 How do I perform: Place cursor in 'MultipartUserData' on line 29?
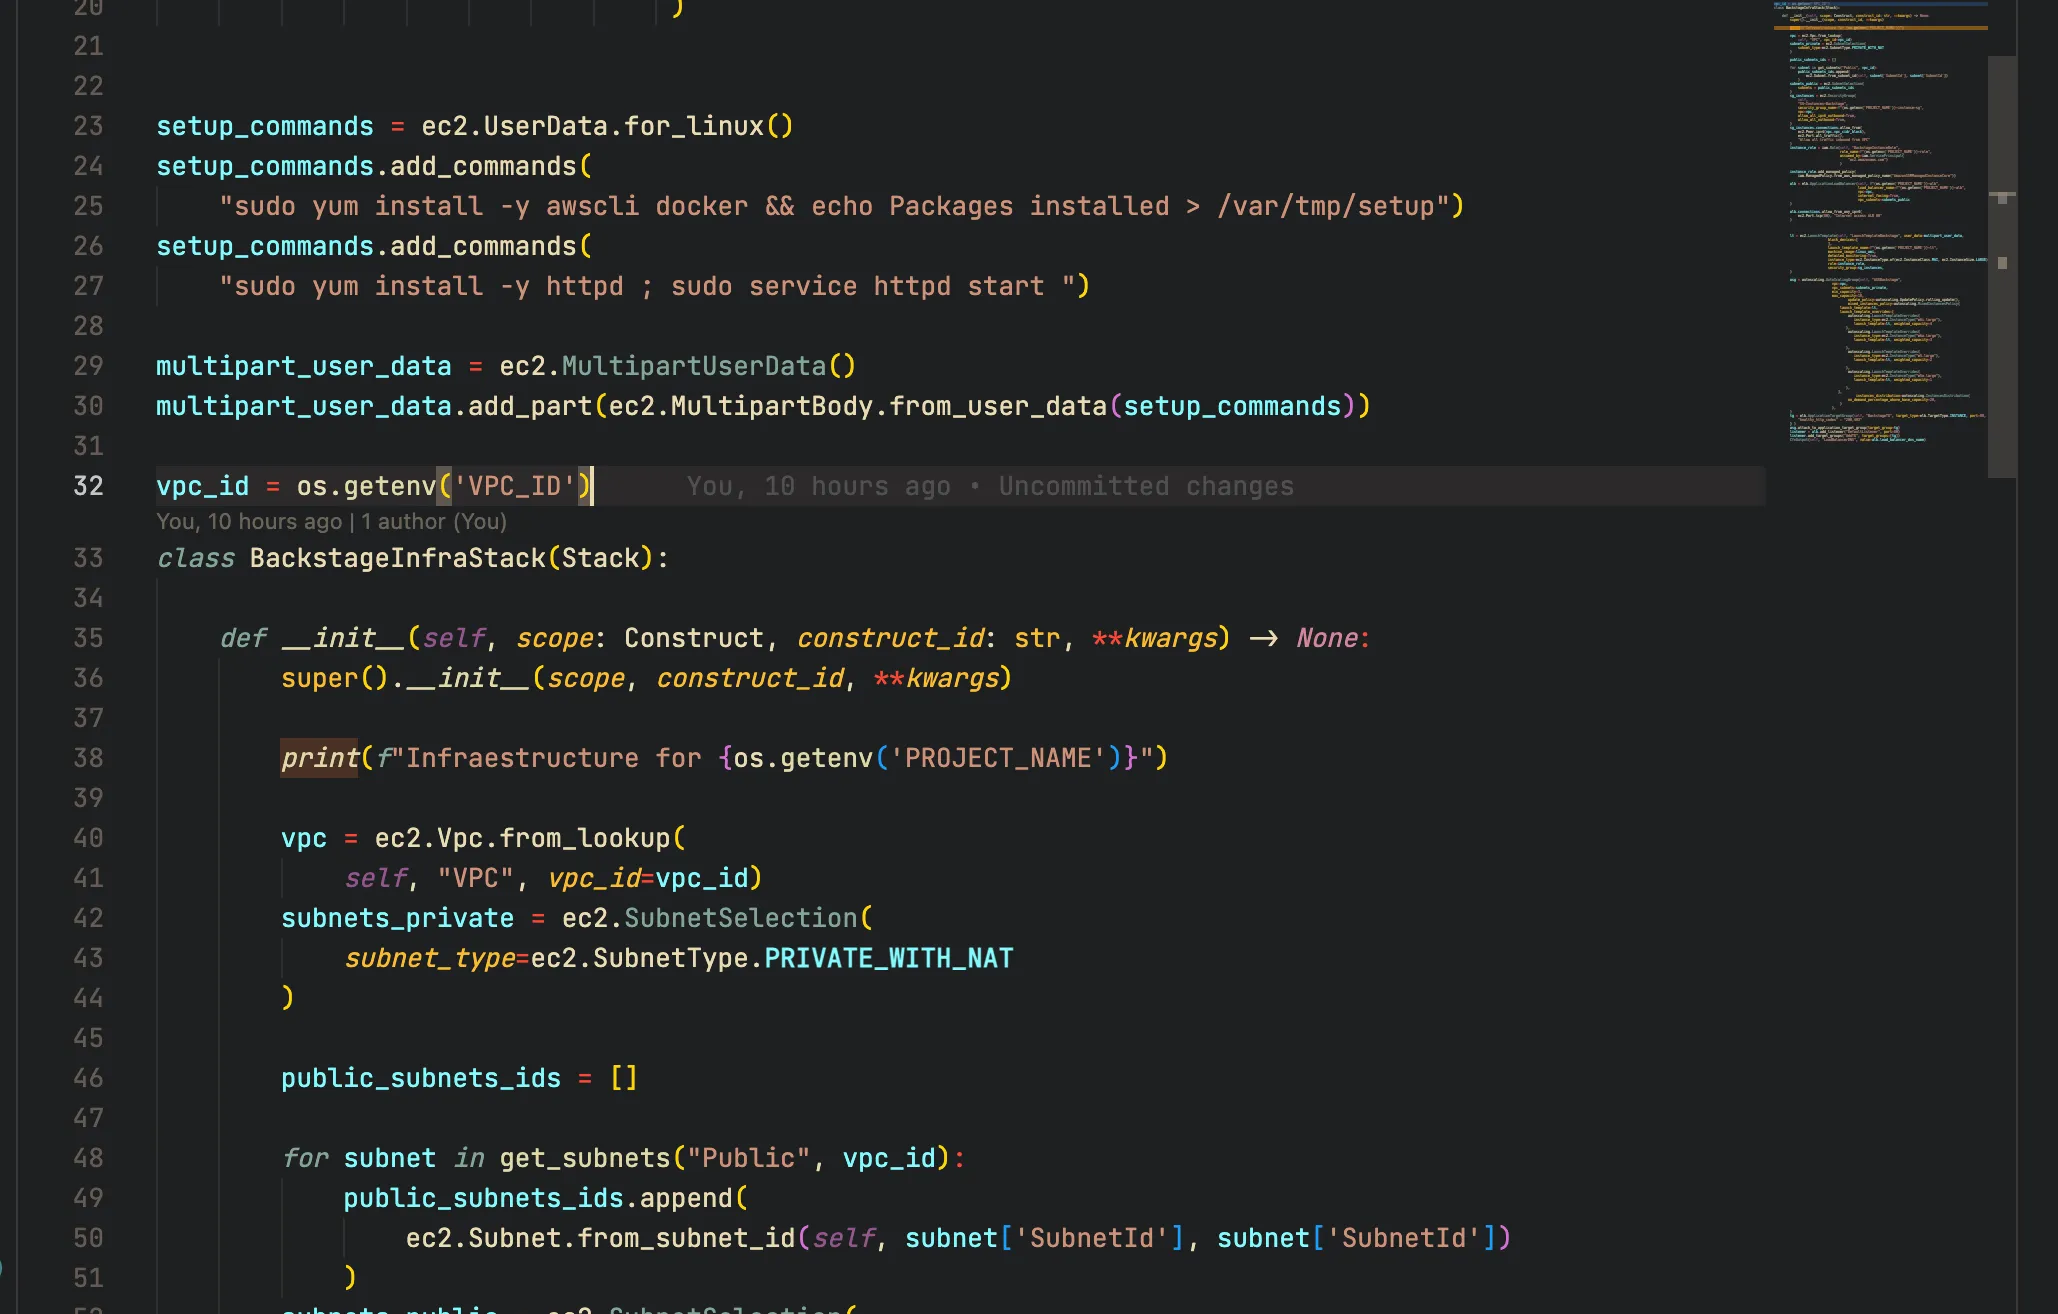pyautogui.click(x=693, y=367)
